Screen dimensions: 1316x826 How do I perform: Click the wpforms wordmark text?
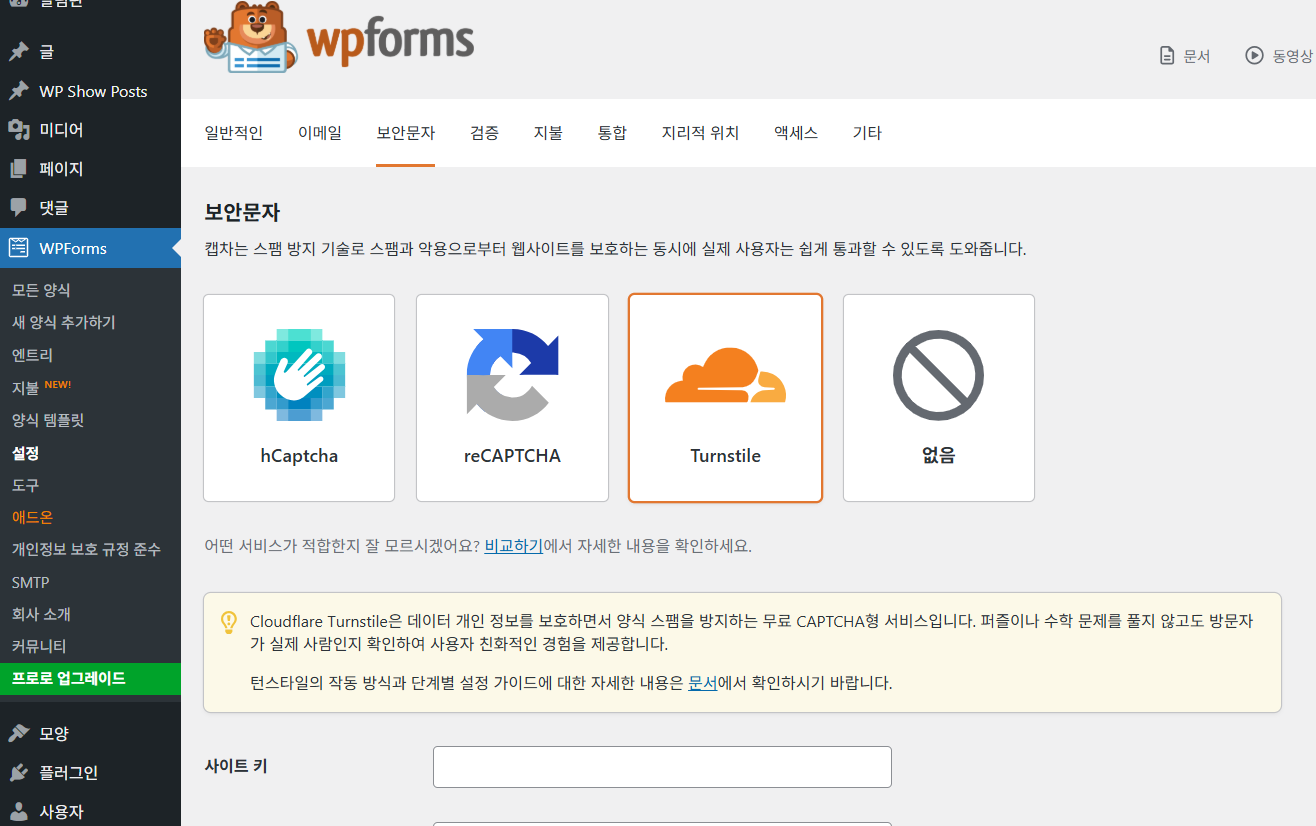pyautogui.click(x=390, y=42)
